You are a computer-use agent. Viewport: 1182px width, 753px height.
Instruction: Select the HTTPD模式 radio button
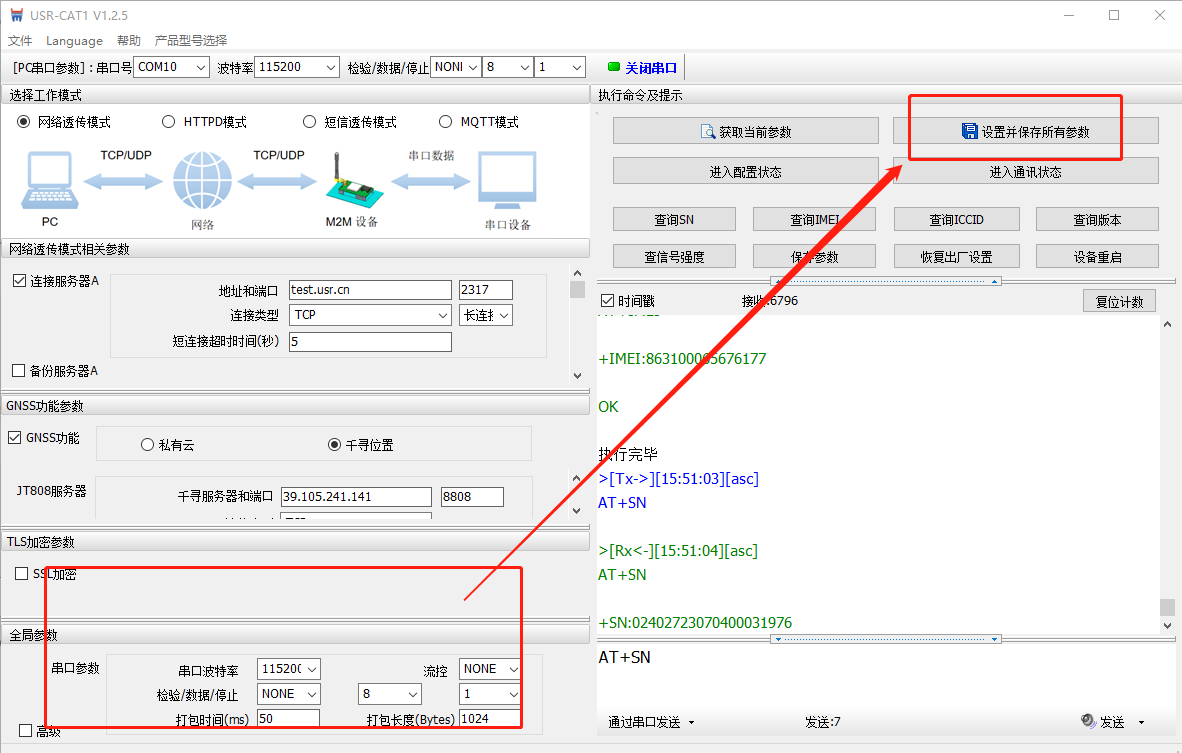[x=168, y=122]
